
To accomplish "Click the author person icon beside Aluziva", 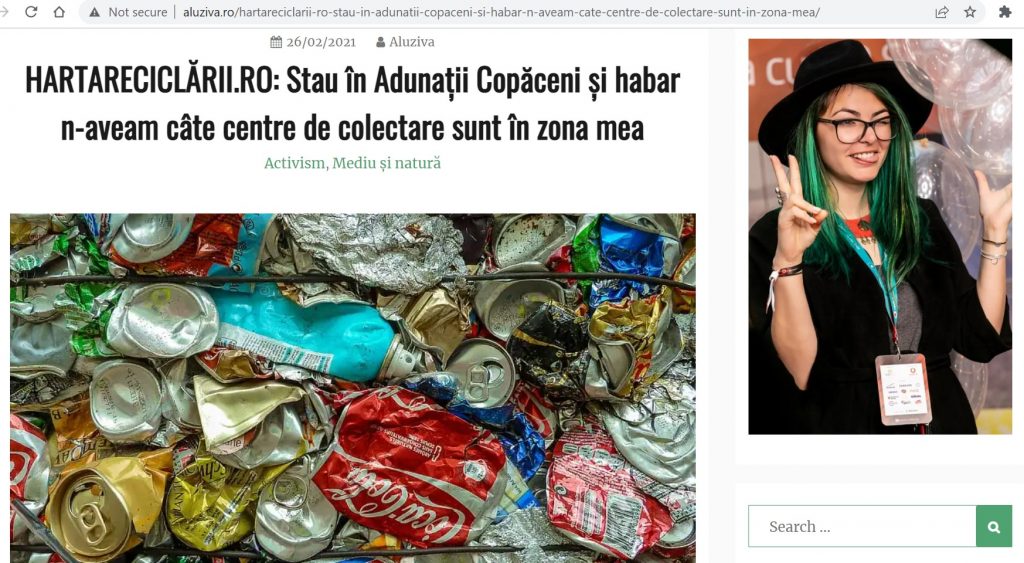I will (381, 42).
